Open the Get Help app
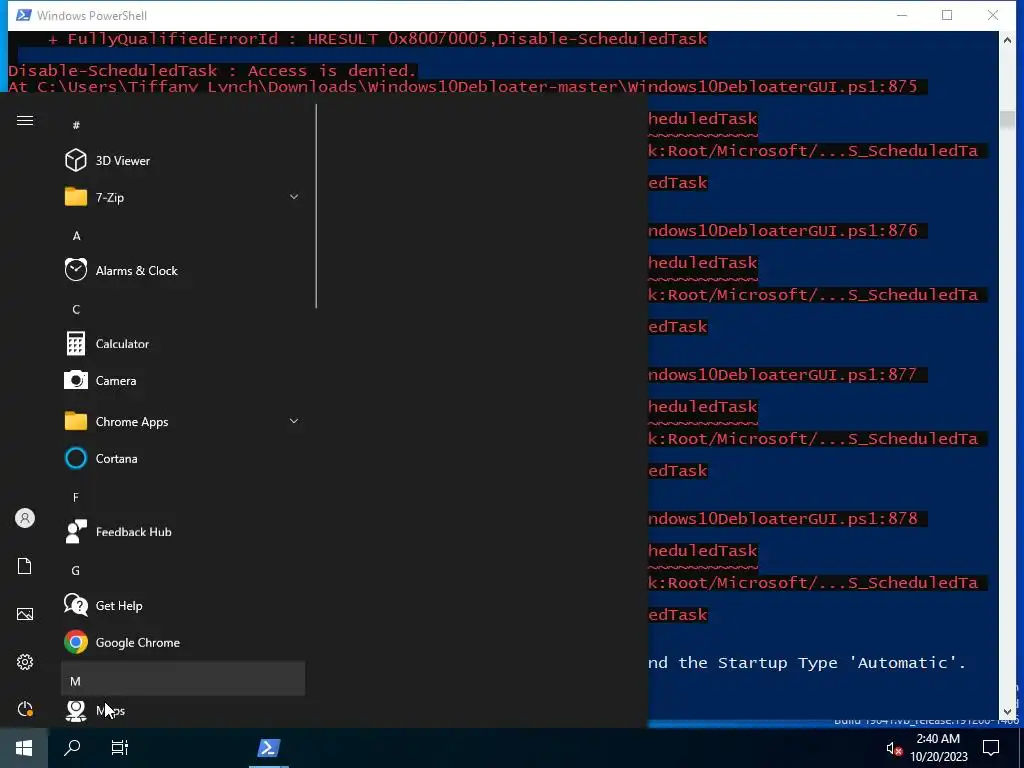Viewport: 1024px width, 768px height. point(183,605)
